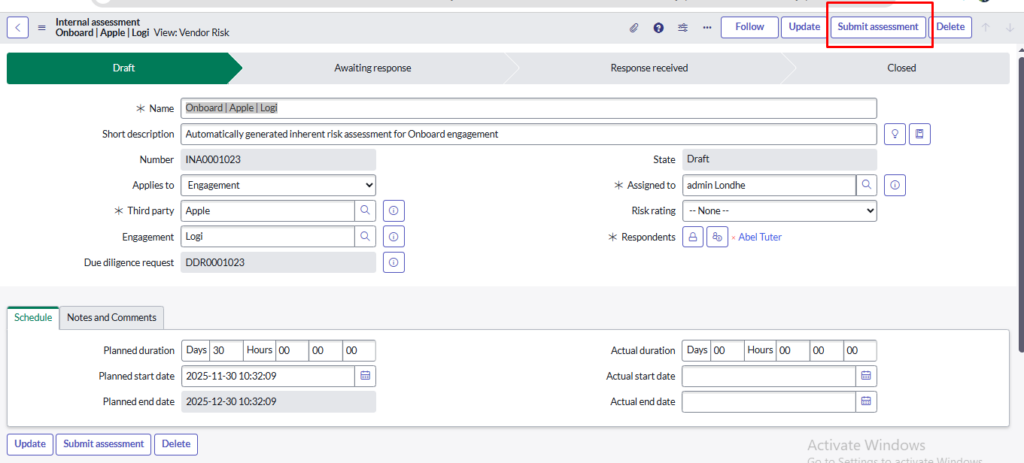Remove Abel Tuter from Respondents
This screenshot has height=463, width=1024.
pyautogui.click(x=733, y=238)
